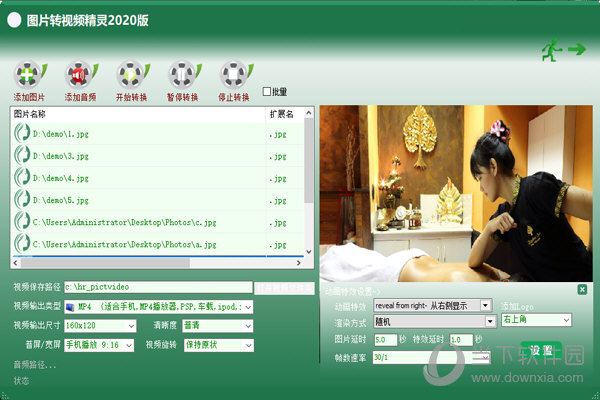Click the leaf icon beside Photos\a.jpg
The height and width of the screenshot is (400, 600).
(22, 244)
